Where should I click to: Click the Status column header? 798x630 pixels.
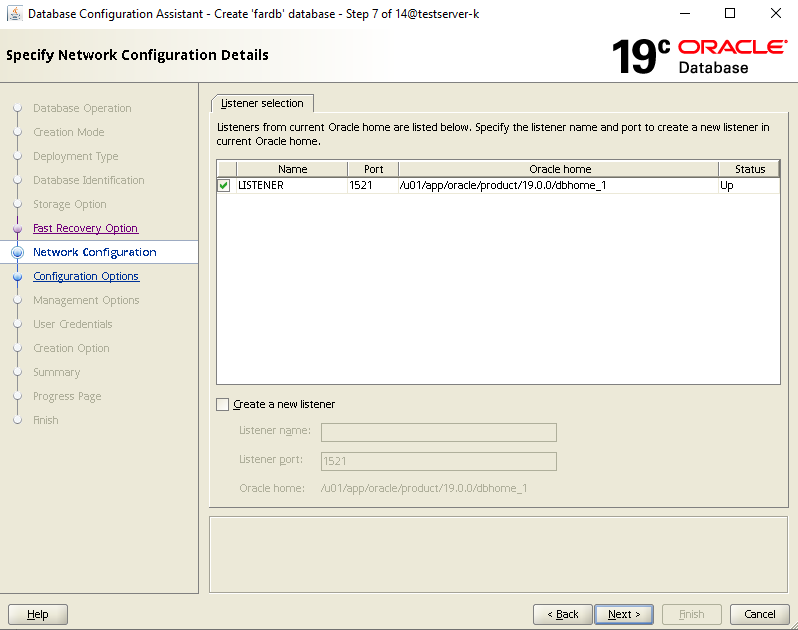(x=750, y=169)
